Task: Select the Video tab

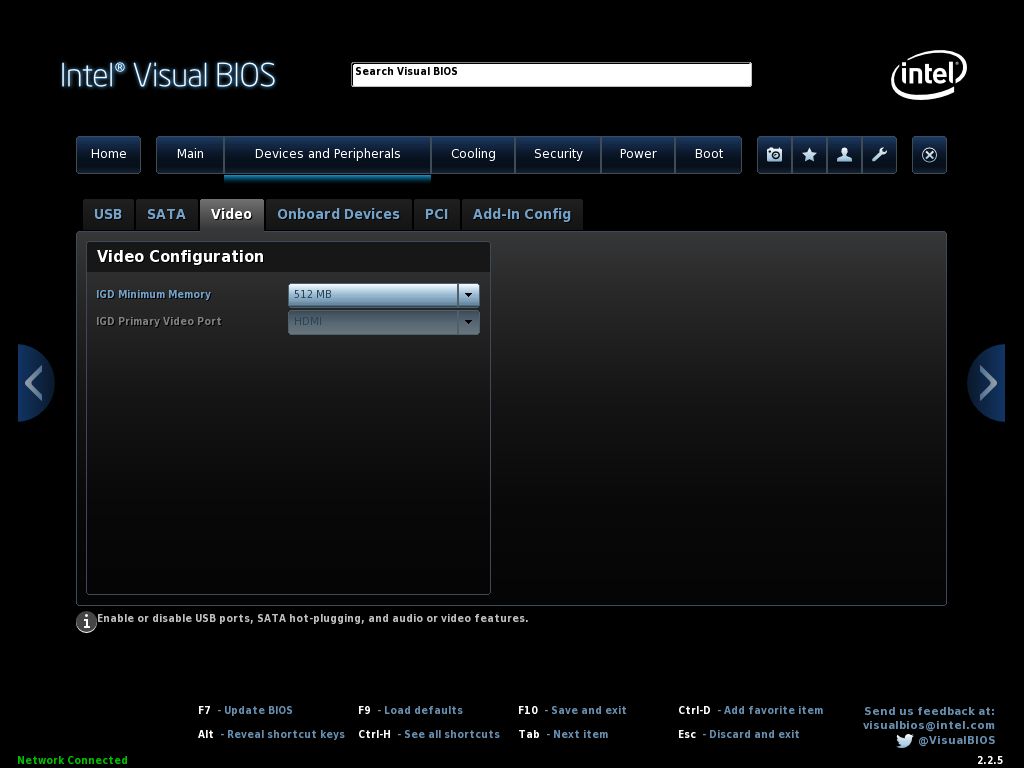Action: [231, 214]
